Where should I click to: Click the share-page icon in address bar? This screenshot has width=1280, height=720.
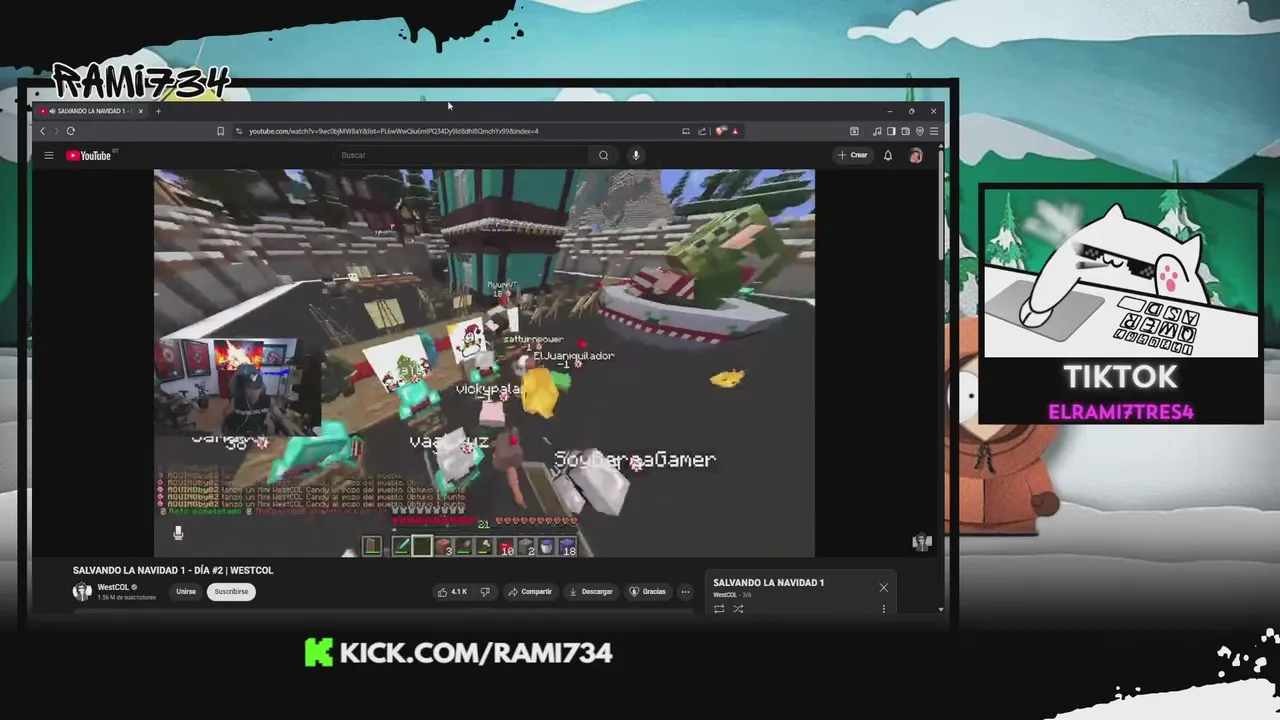pyautogui.click(x=701, y=131)
